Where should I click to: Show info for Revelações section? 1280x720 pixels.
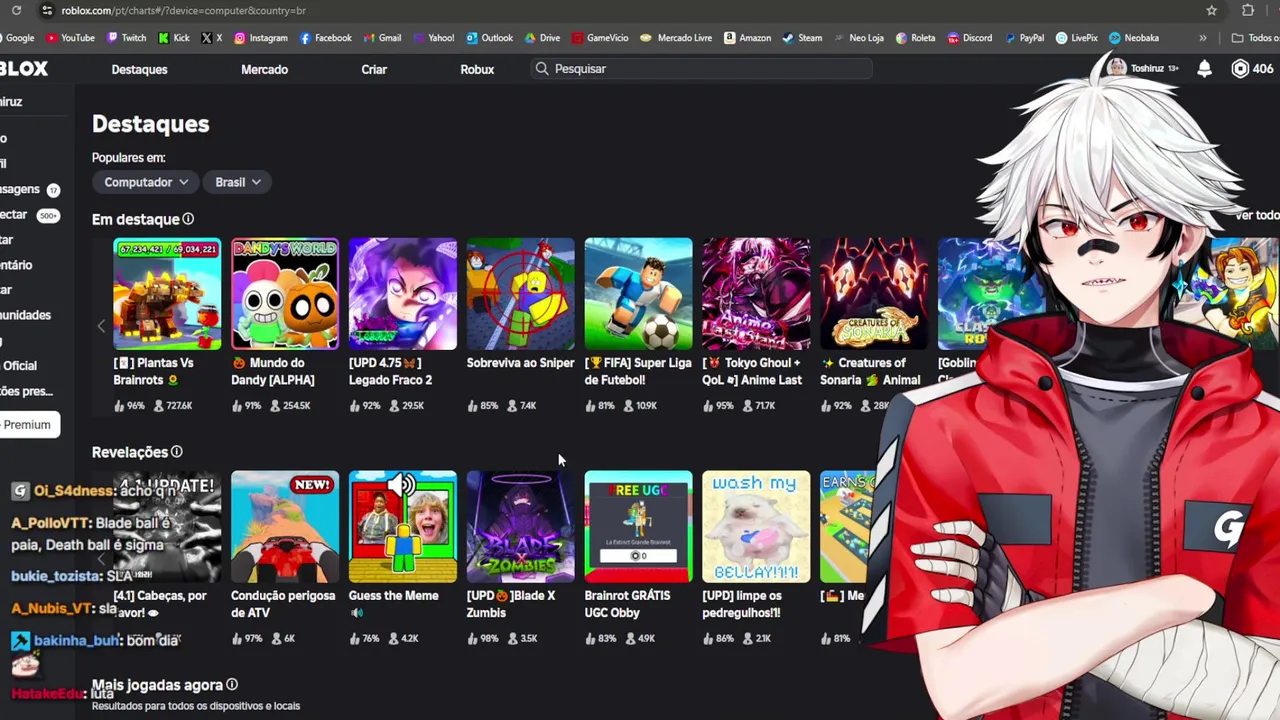click(176, 452)
